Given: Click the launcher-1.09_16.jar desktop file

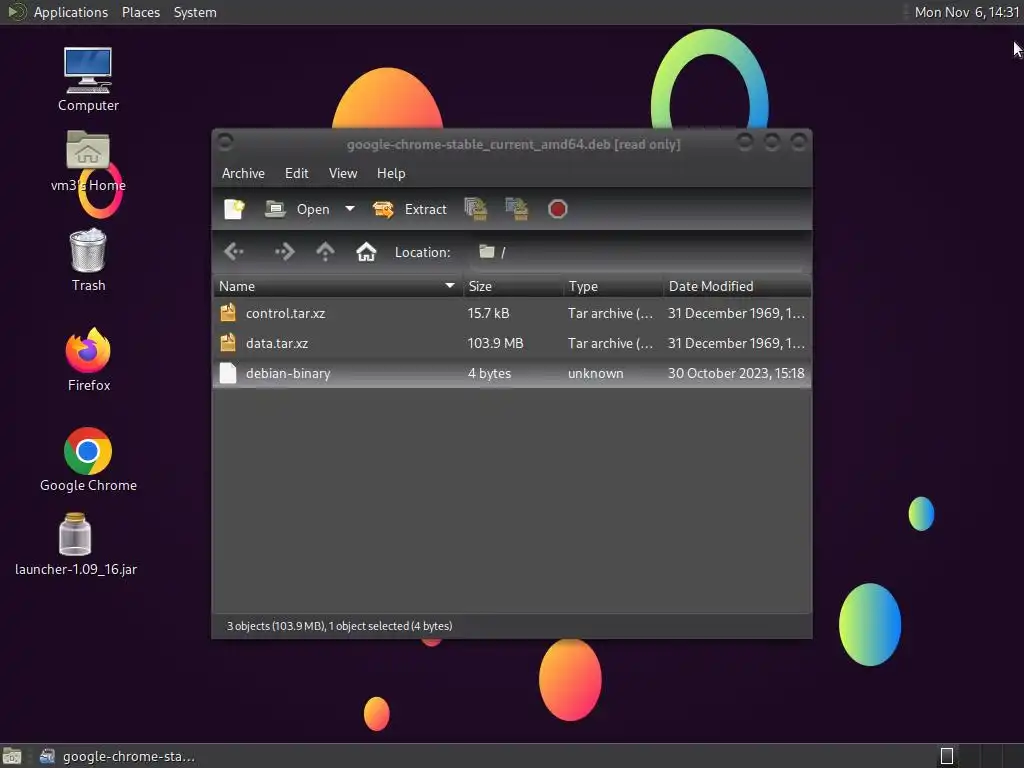Looking at the screenshot, I should tap(76, 545).
